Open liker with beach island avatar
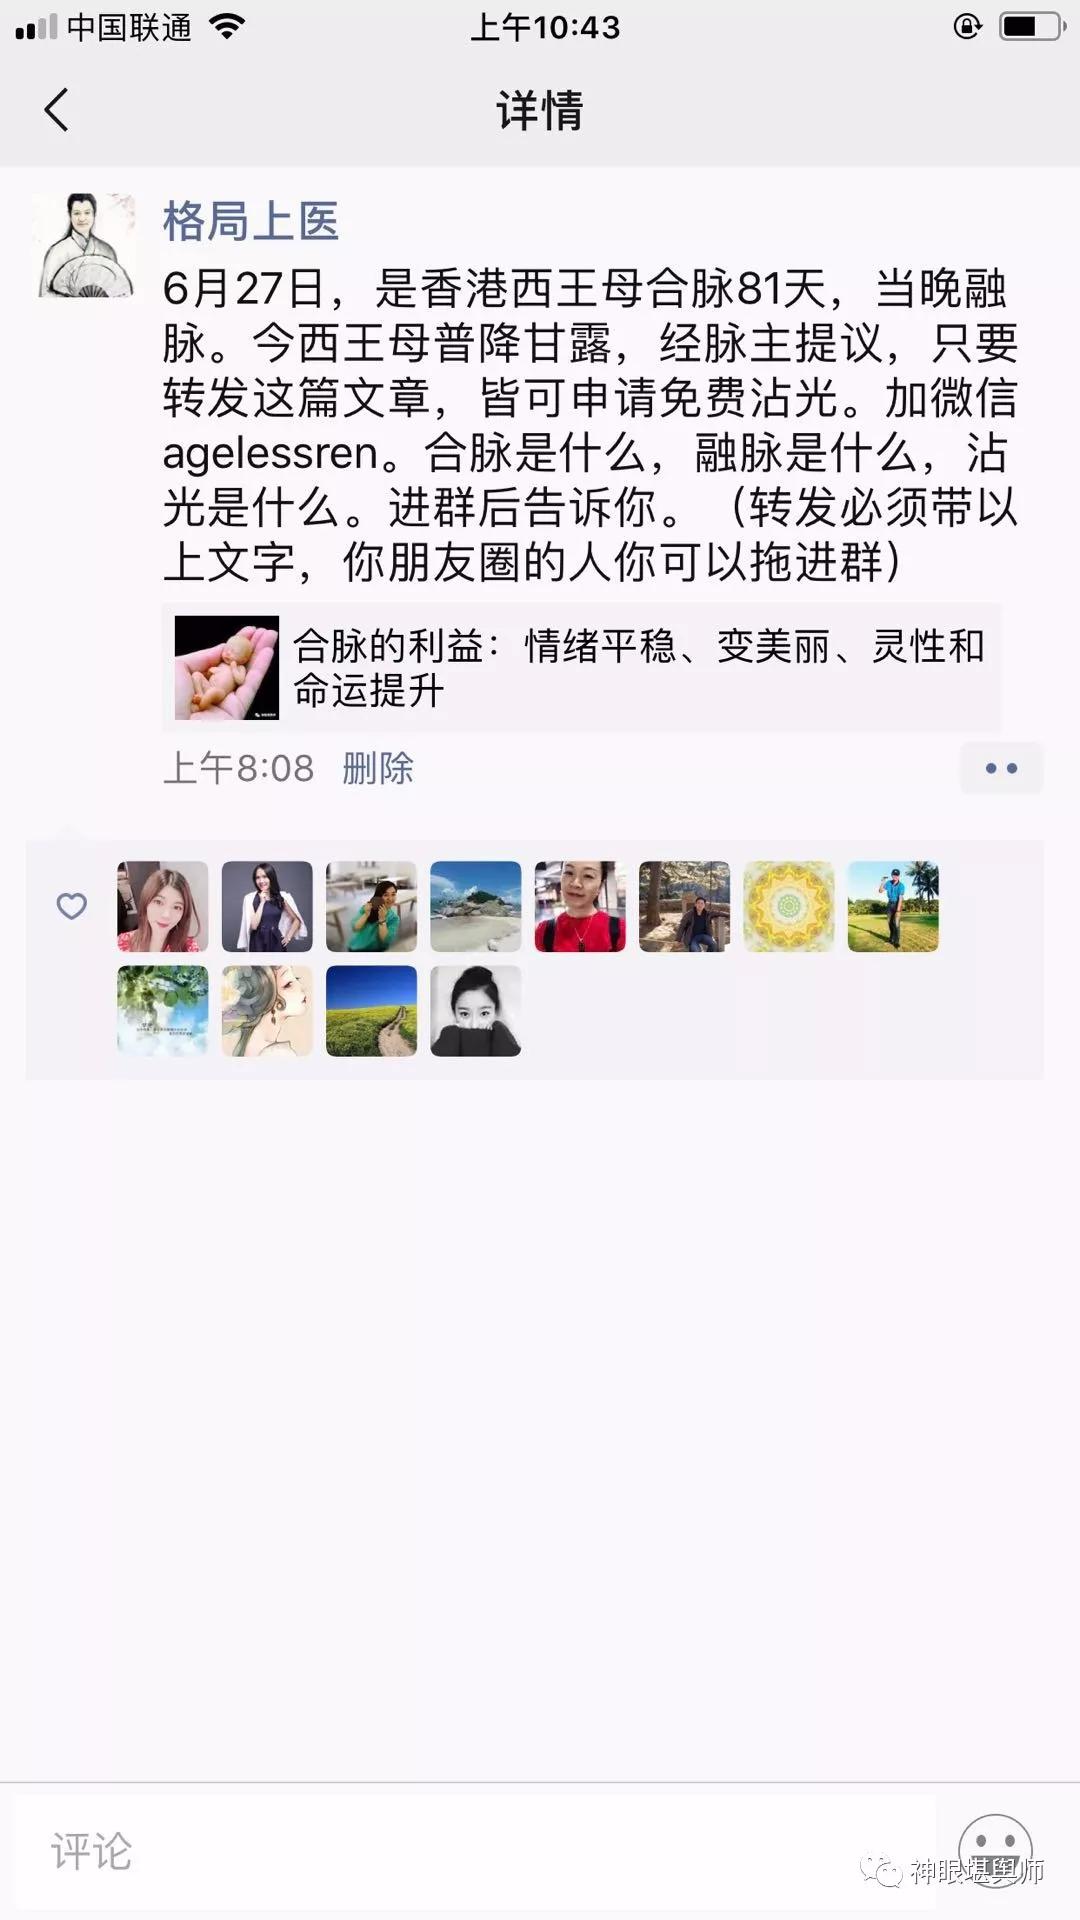 tap(476, 906)
